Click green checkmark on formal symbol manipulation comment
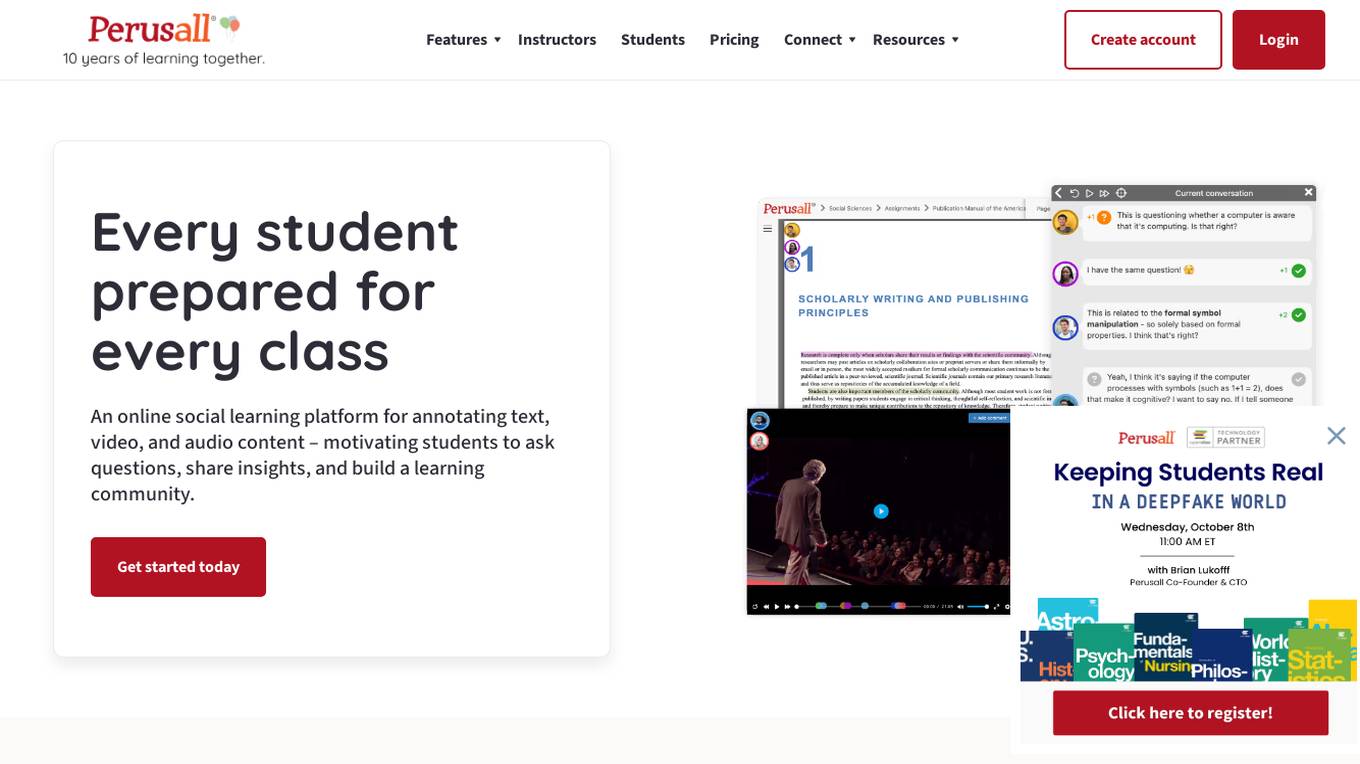The height and width of the screenshot is (764, 1360). [x=1298, y=315]
